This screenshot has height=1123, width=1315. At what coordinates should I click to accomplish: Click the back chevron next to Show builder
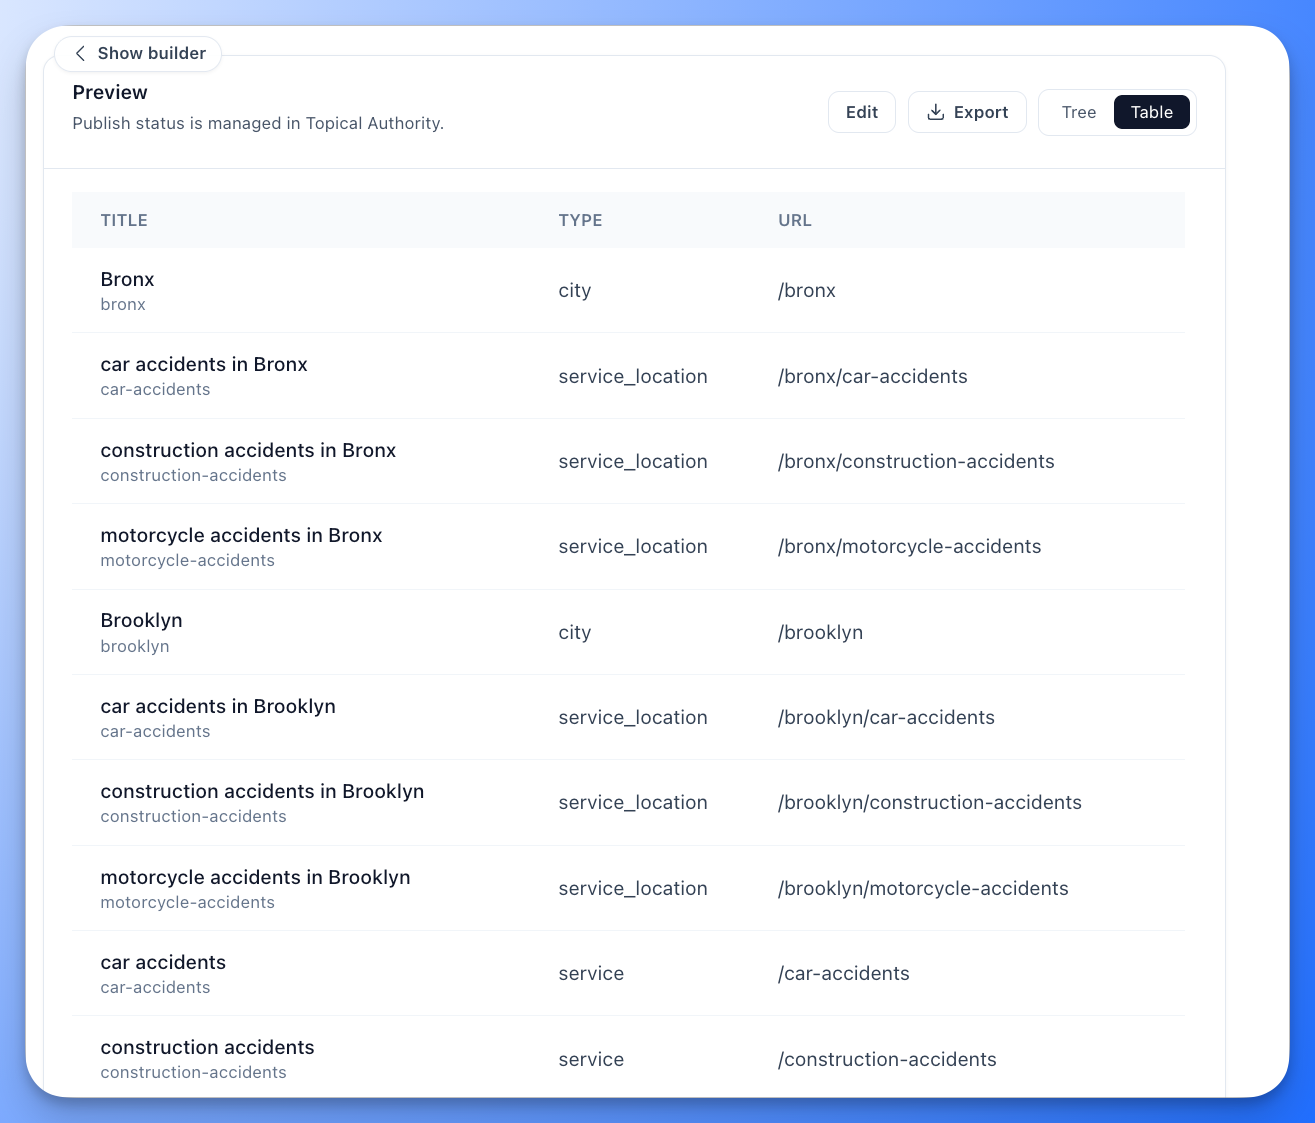pos(80,53)
